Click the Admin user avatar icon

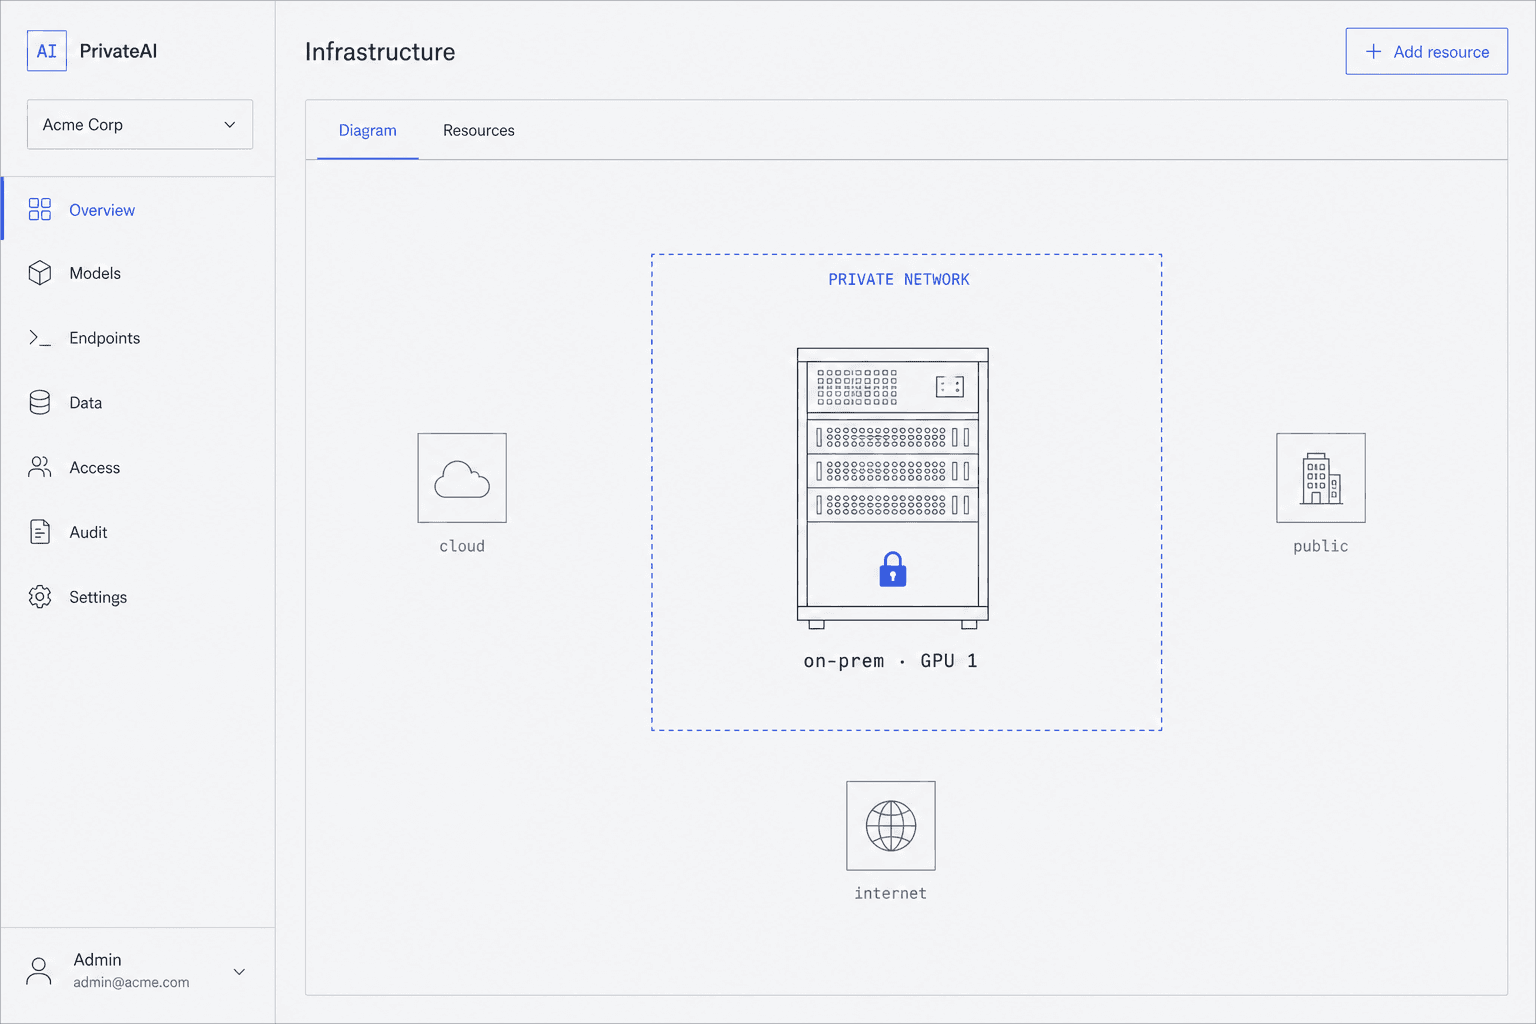point(39,971)
